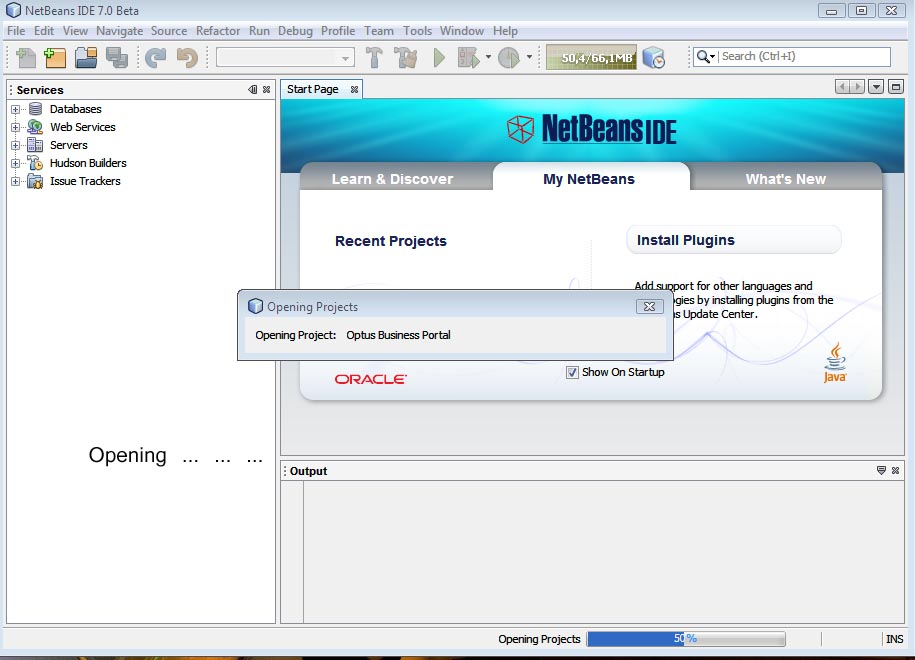The height and width of the screenshot is (660, 915).
Task: Expand the Issue Trackers tree node
Action: point(16,181)
